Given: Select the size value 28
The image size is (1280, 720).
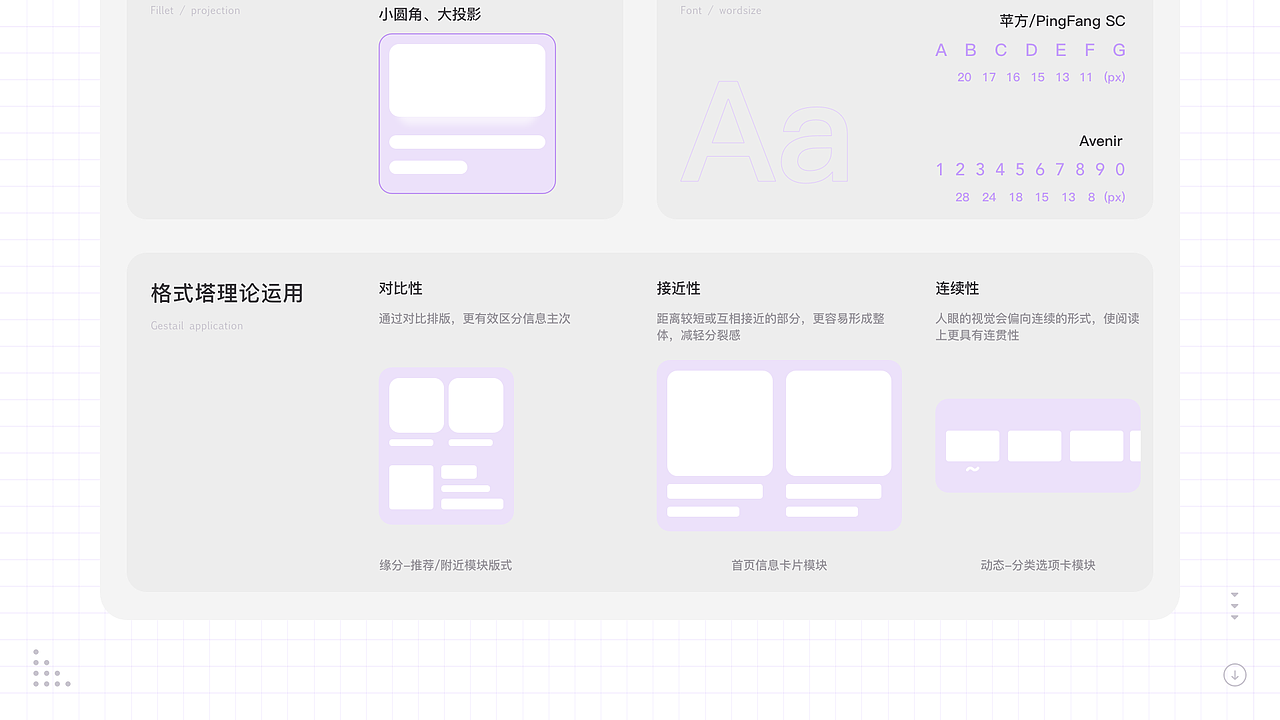Looking at the screenshot, I should [x=962, y=197].
